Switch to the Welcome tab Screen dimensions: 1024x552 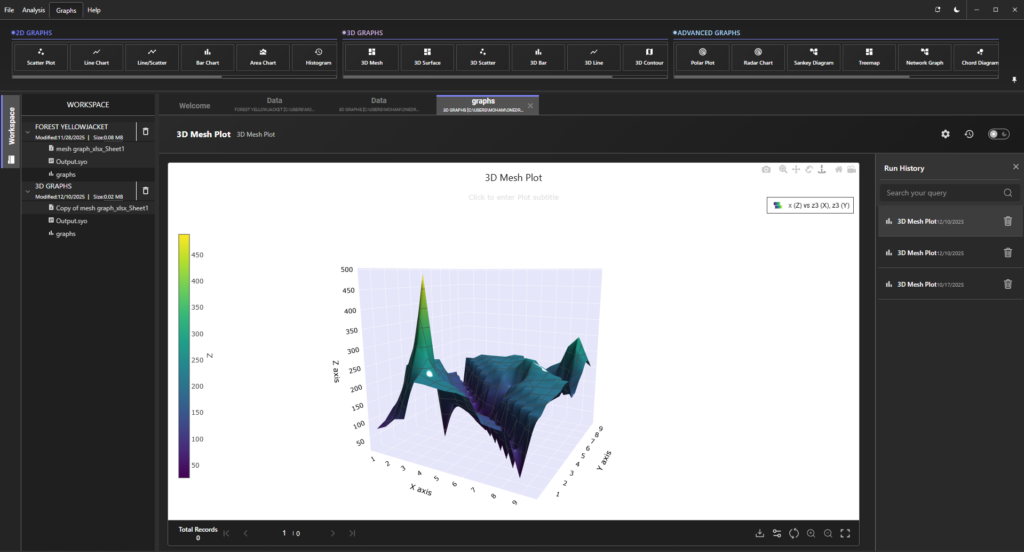point(195,103)
